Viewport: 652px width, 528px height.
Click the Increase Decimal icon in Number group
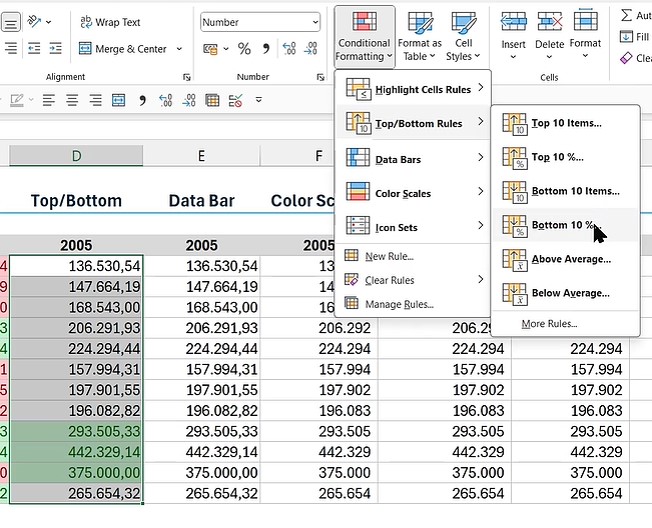(290, 49)
